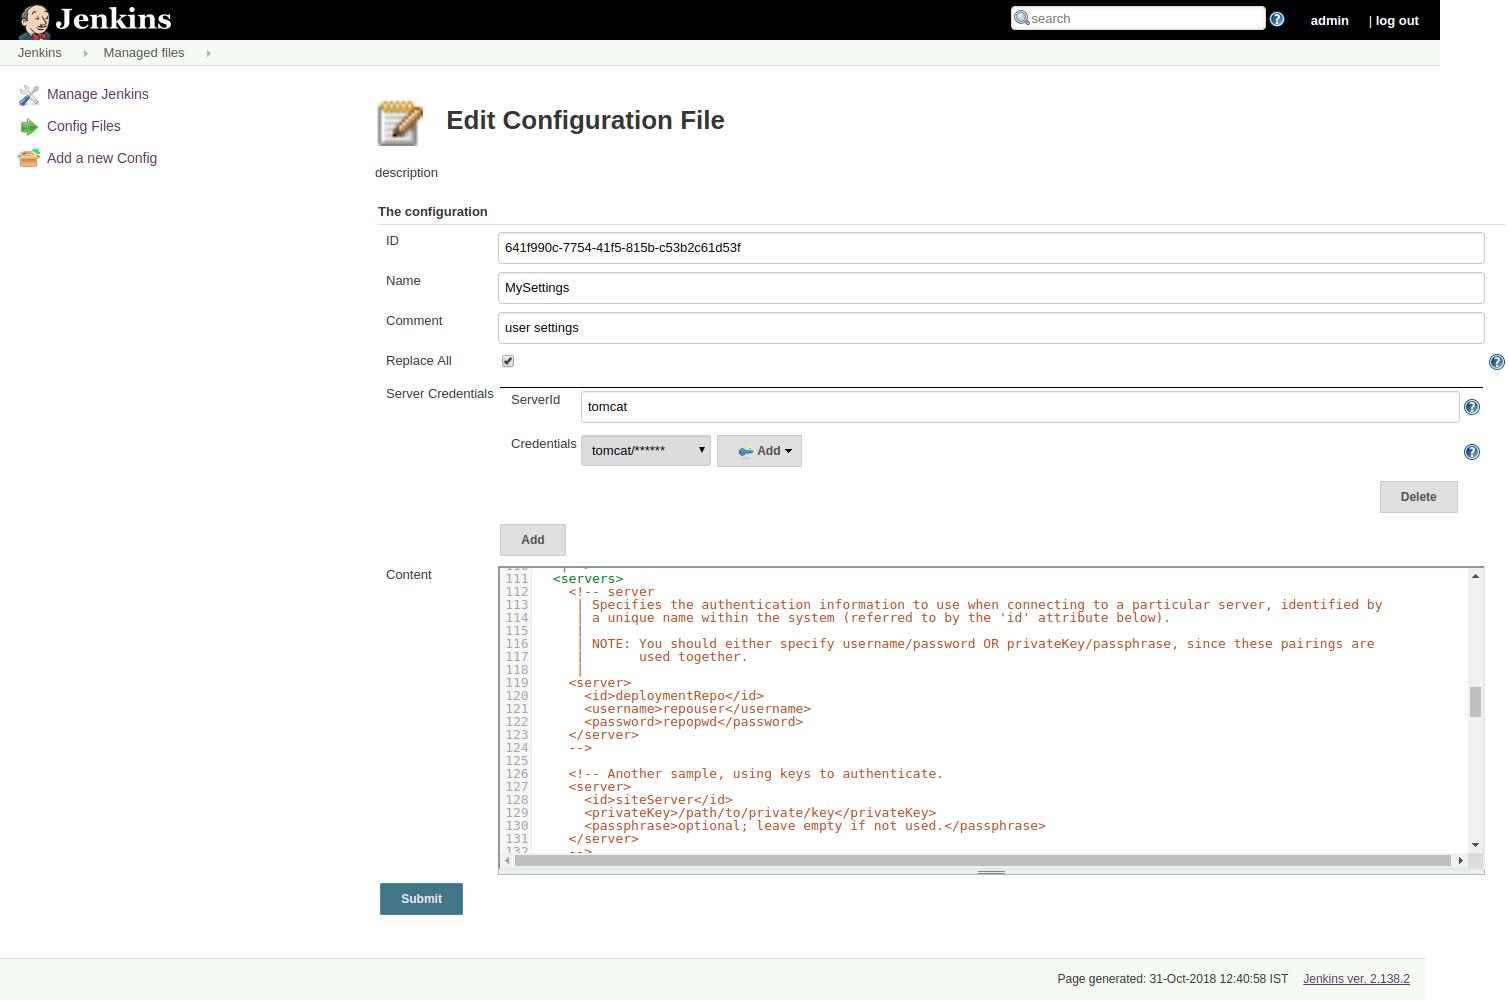Click the Jenkins butler logo
Viewport: 1508px width, 1000px height.
pyautogui.click(x=35, y=19)
